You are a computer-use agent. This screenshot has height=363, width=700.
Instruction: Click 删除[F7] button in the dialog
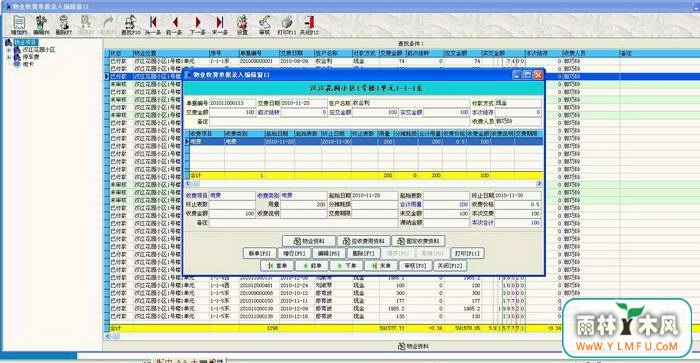(363, 253)
